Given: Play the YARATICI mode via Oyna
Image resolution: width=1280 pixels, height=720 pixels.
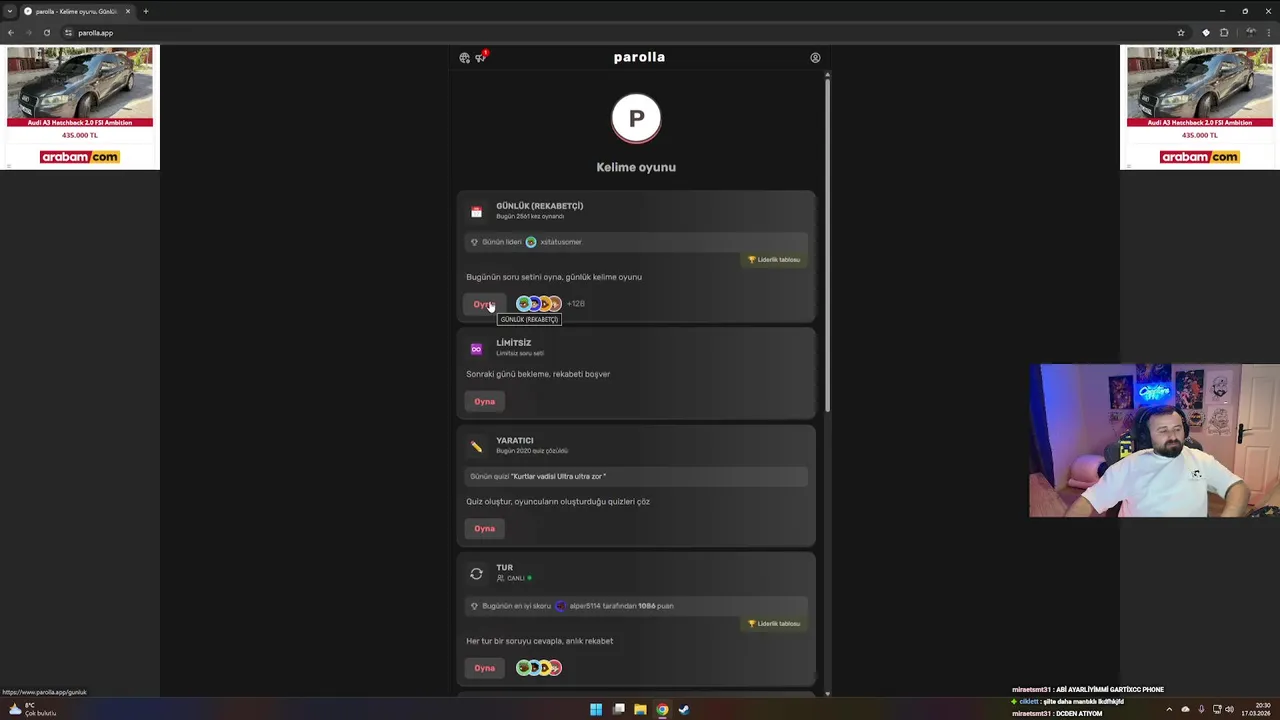Looking at the screenshot, I should click(x=485, y=528).
